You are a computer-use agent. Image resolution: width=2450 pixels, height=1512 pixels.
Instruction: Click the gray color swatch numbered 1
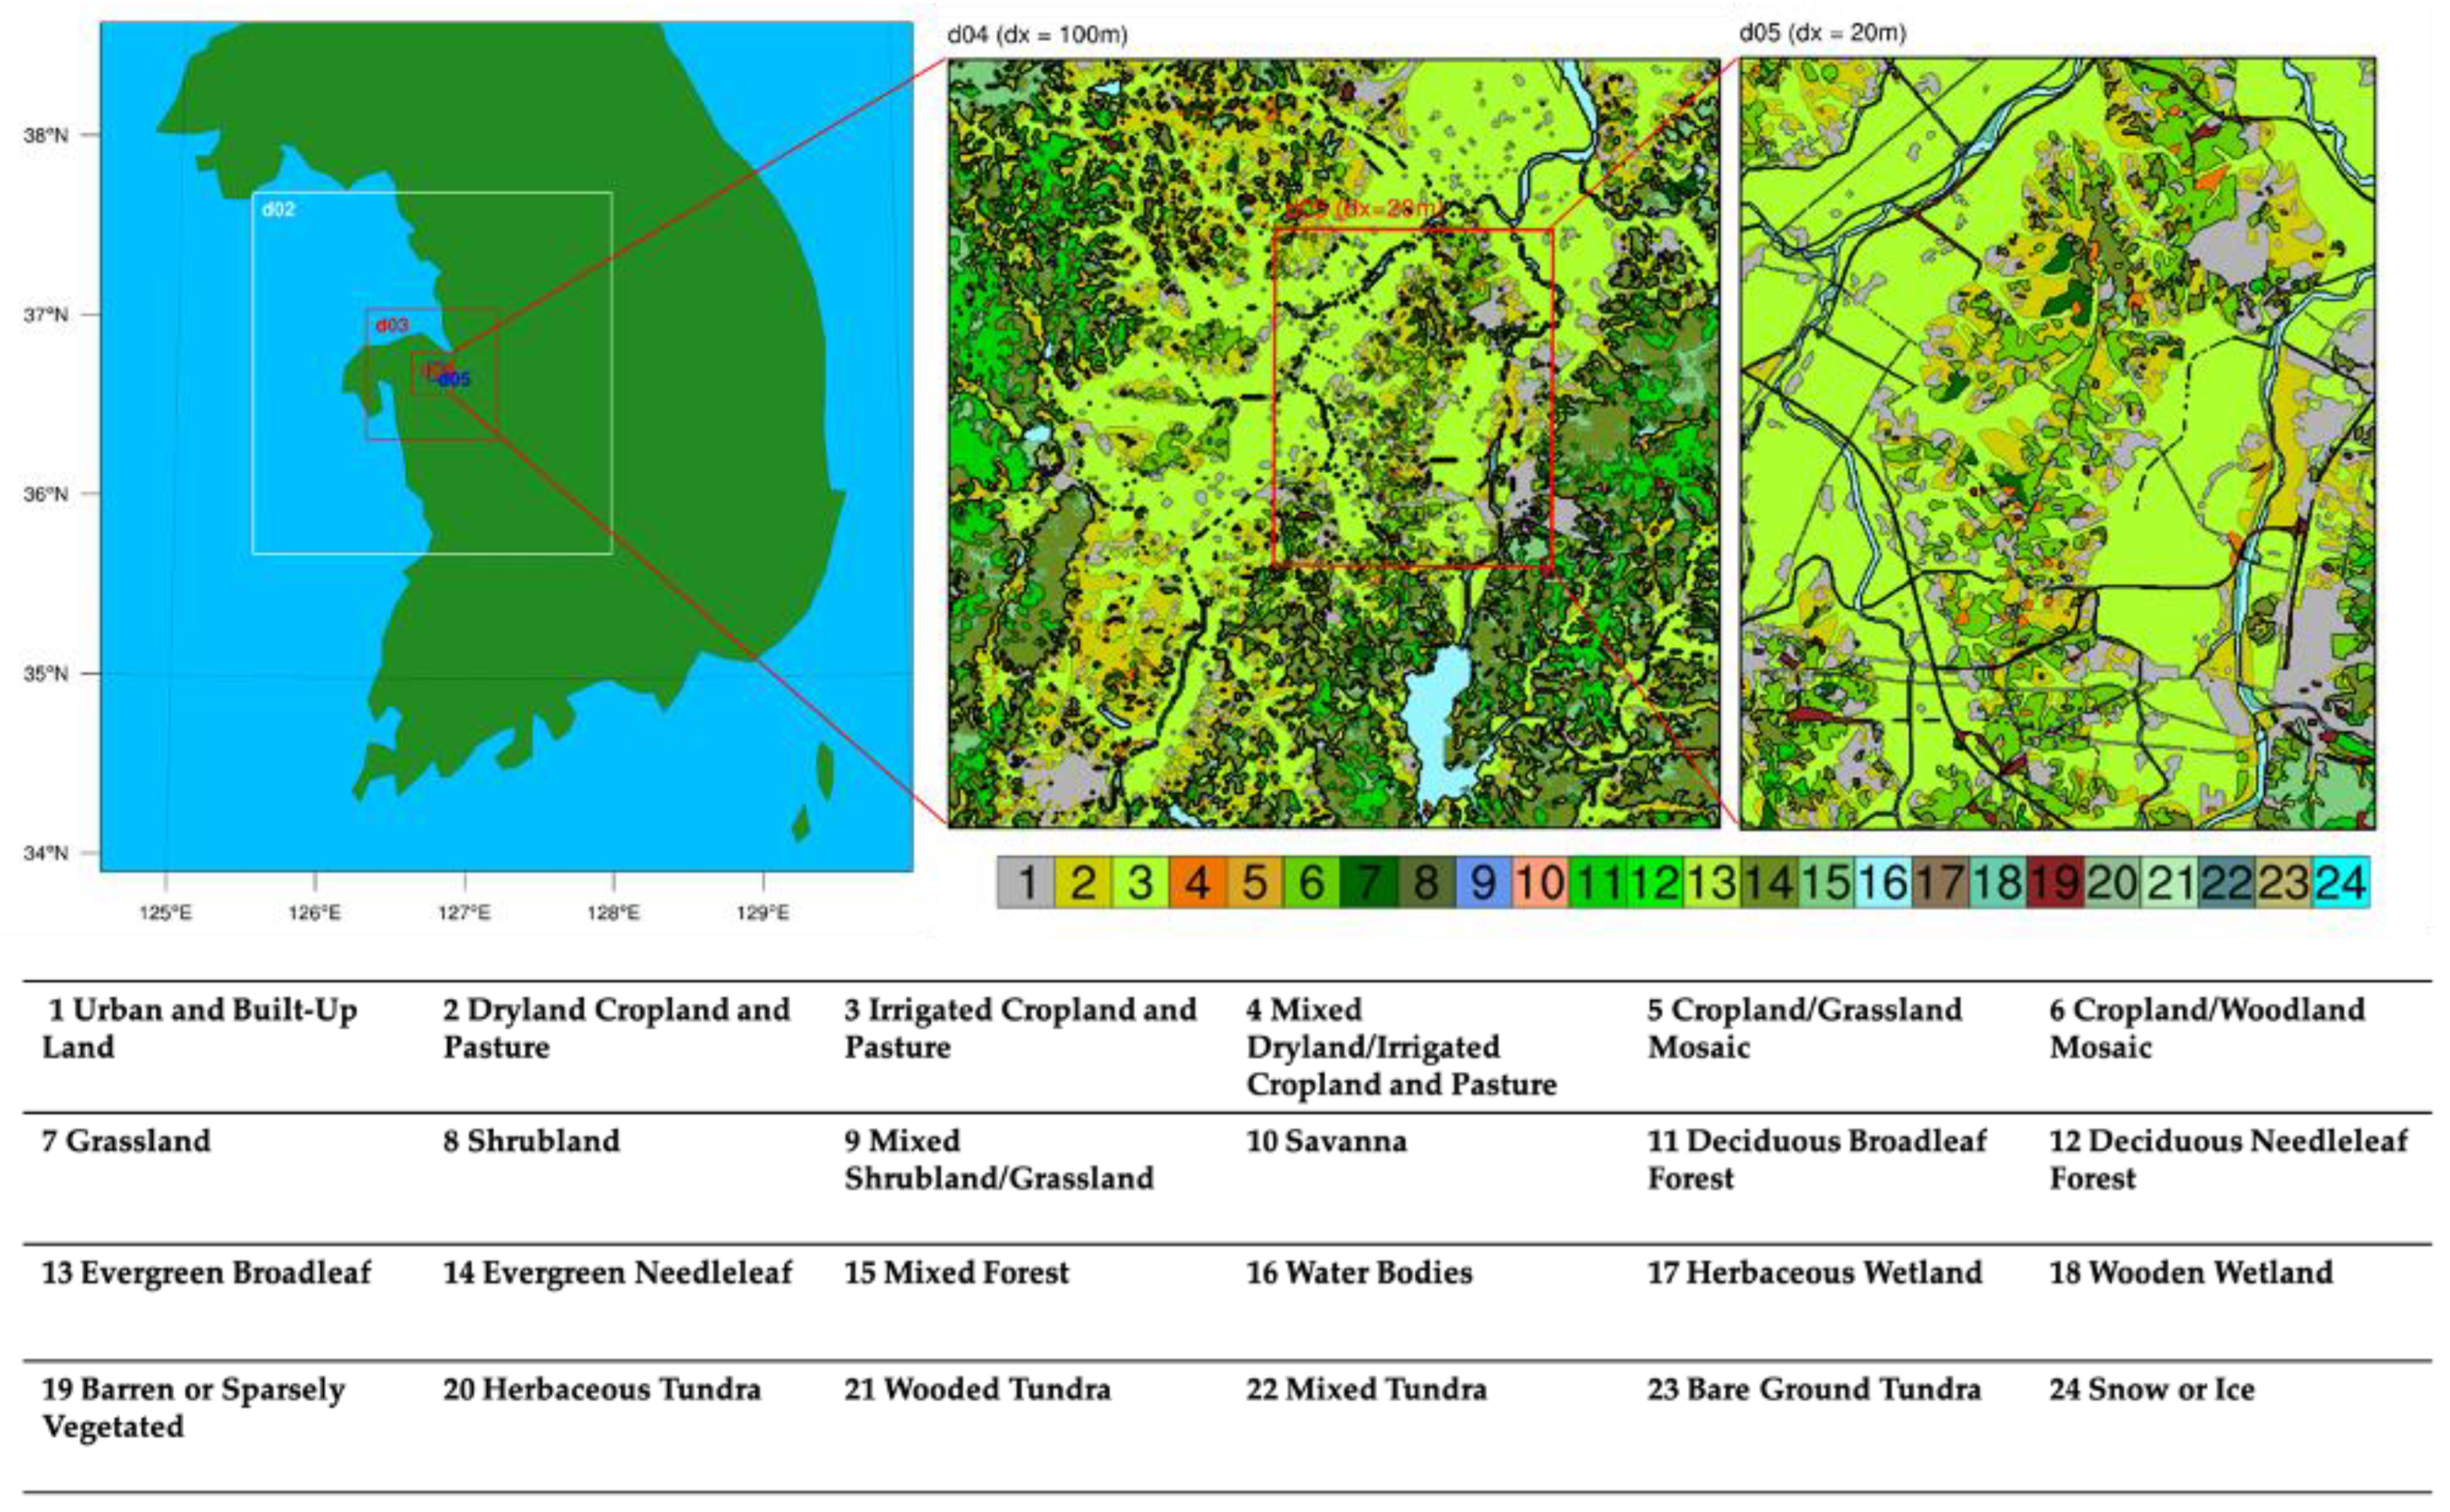point(1025,882)
